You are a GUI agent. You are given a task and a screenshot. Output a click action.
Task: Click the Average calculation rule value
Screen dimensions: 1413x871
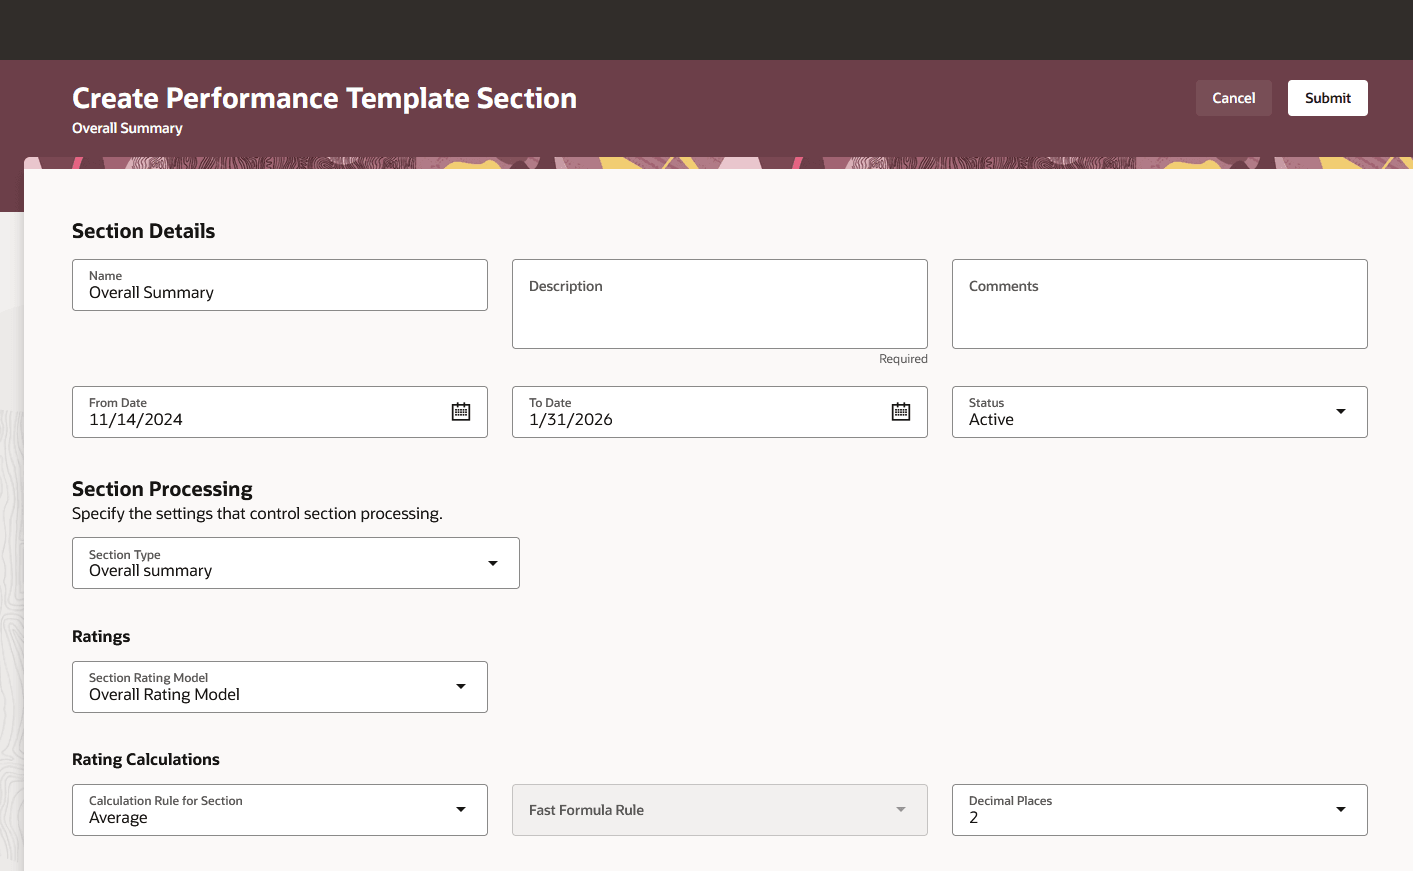tap(119, 818)
